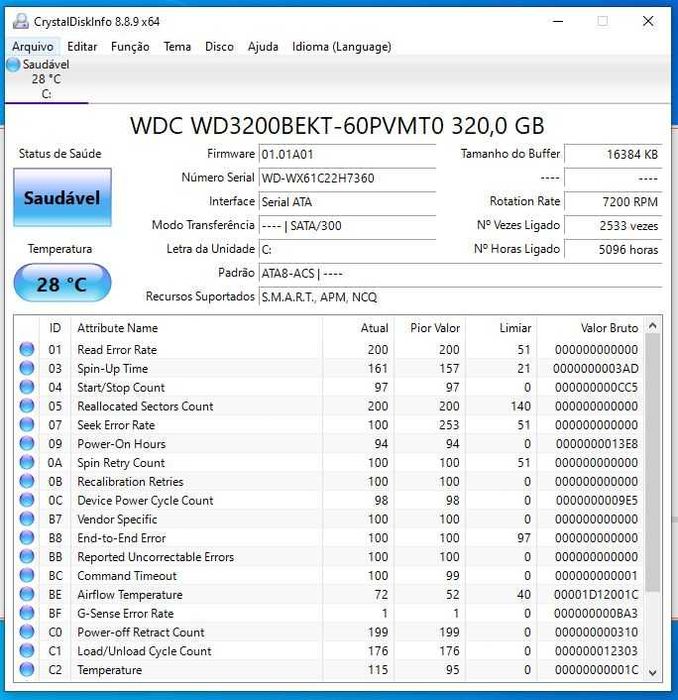
Task: Click status orb for Command Timeout
Action: point(27,575)
